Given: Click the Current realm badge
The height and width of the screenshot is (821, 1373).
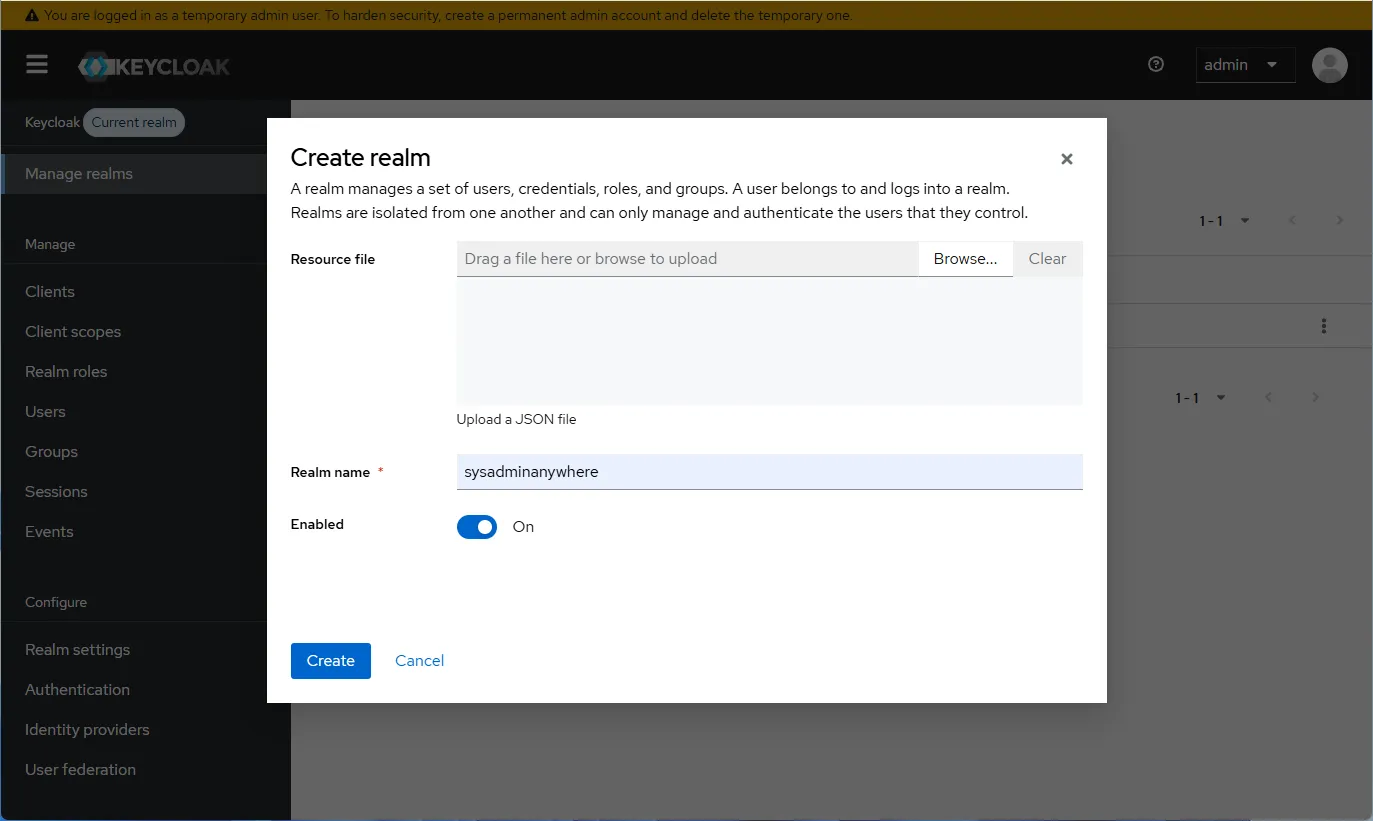Looking at the screenshot, I should click(x=133, y=122).
